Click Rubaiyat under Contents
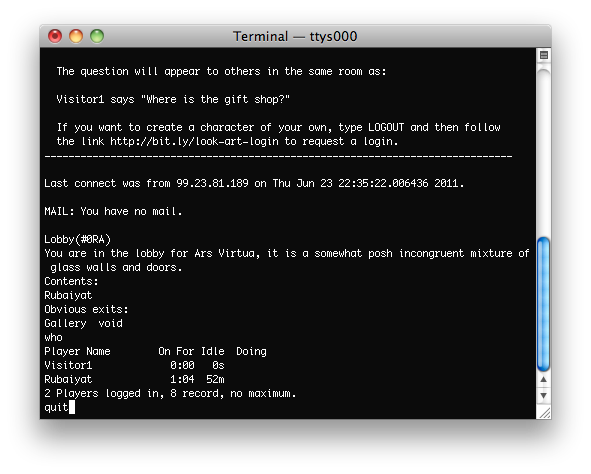 (68, 295)
